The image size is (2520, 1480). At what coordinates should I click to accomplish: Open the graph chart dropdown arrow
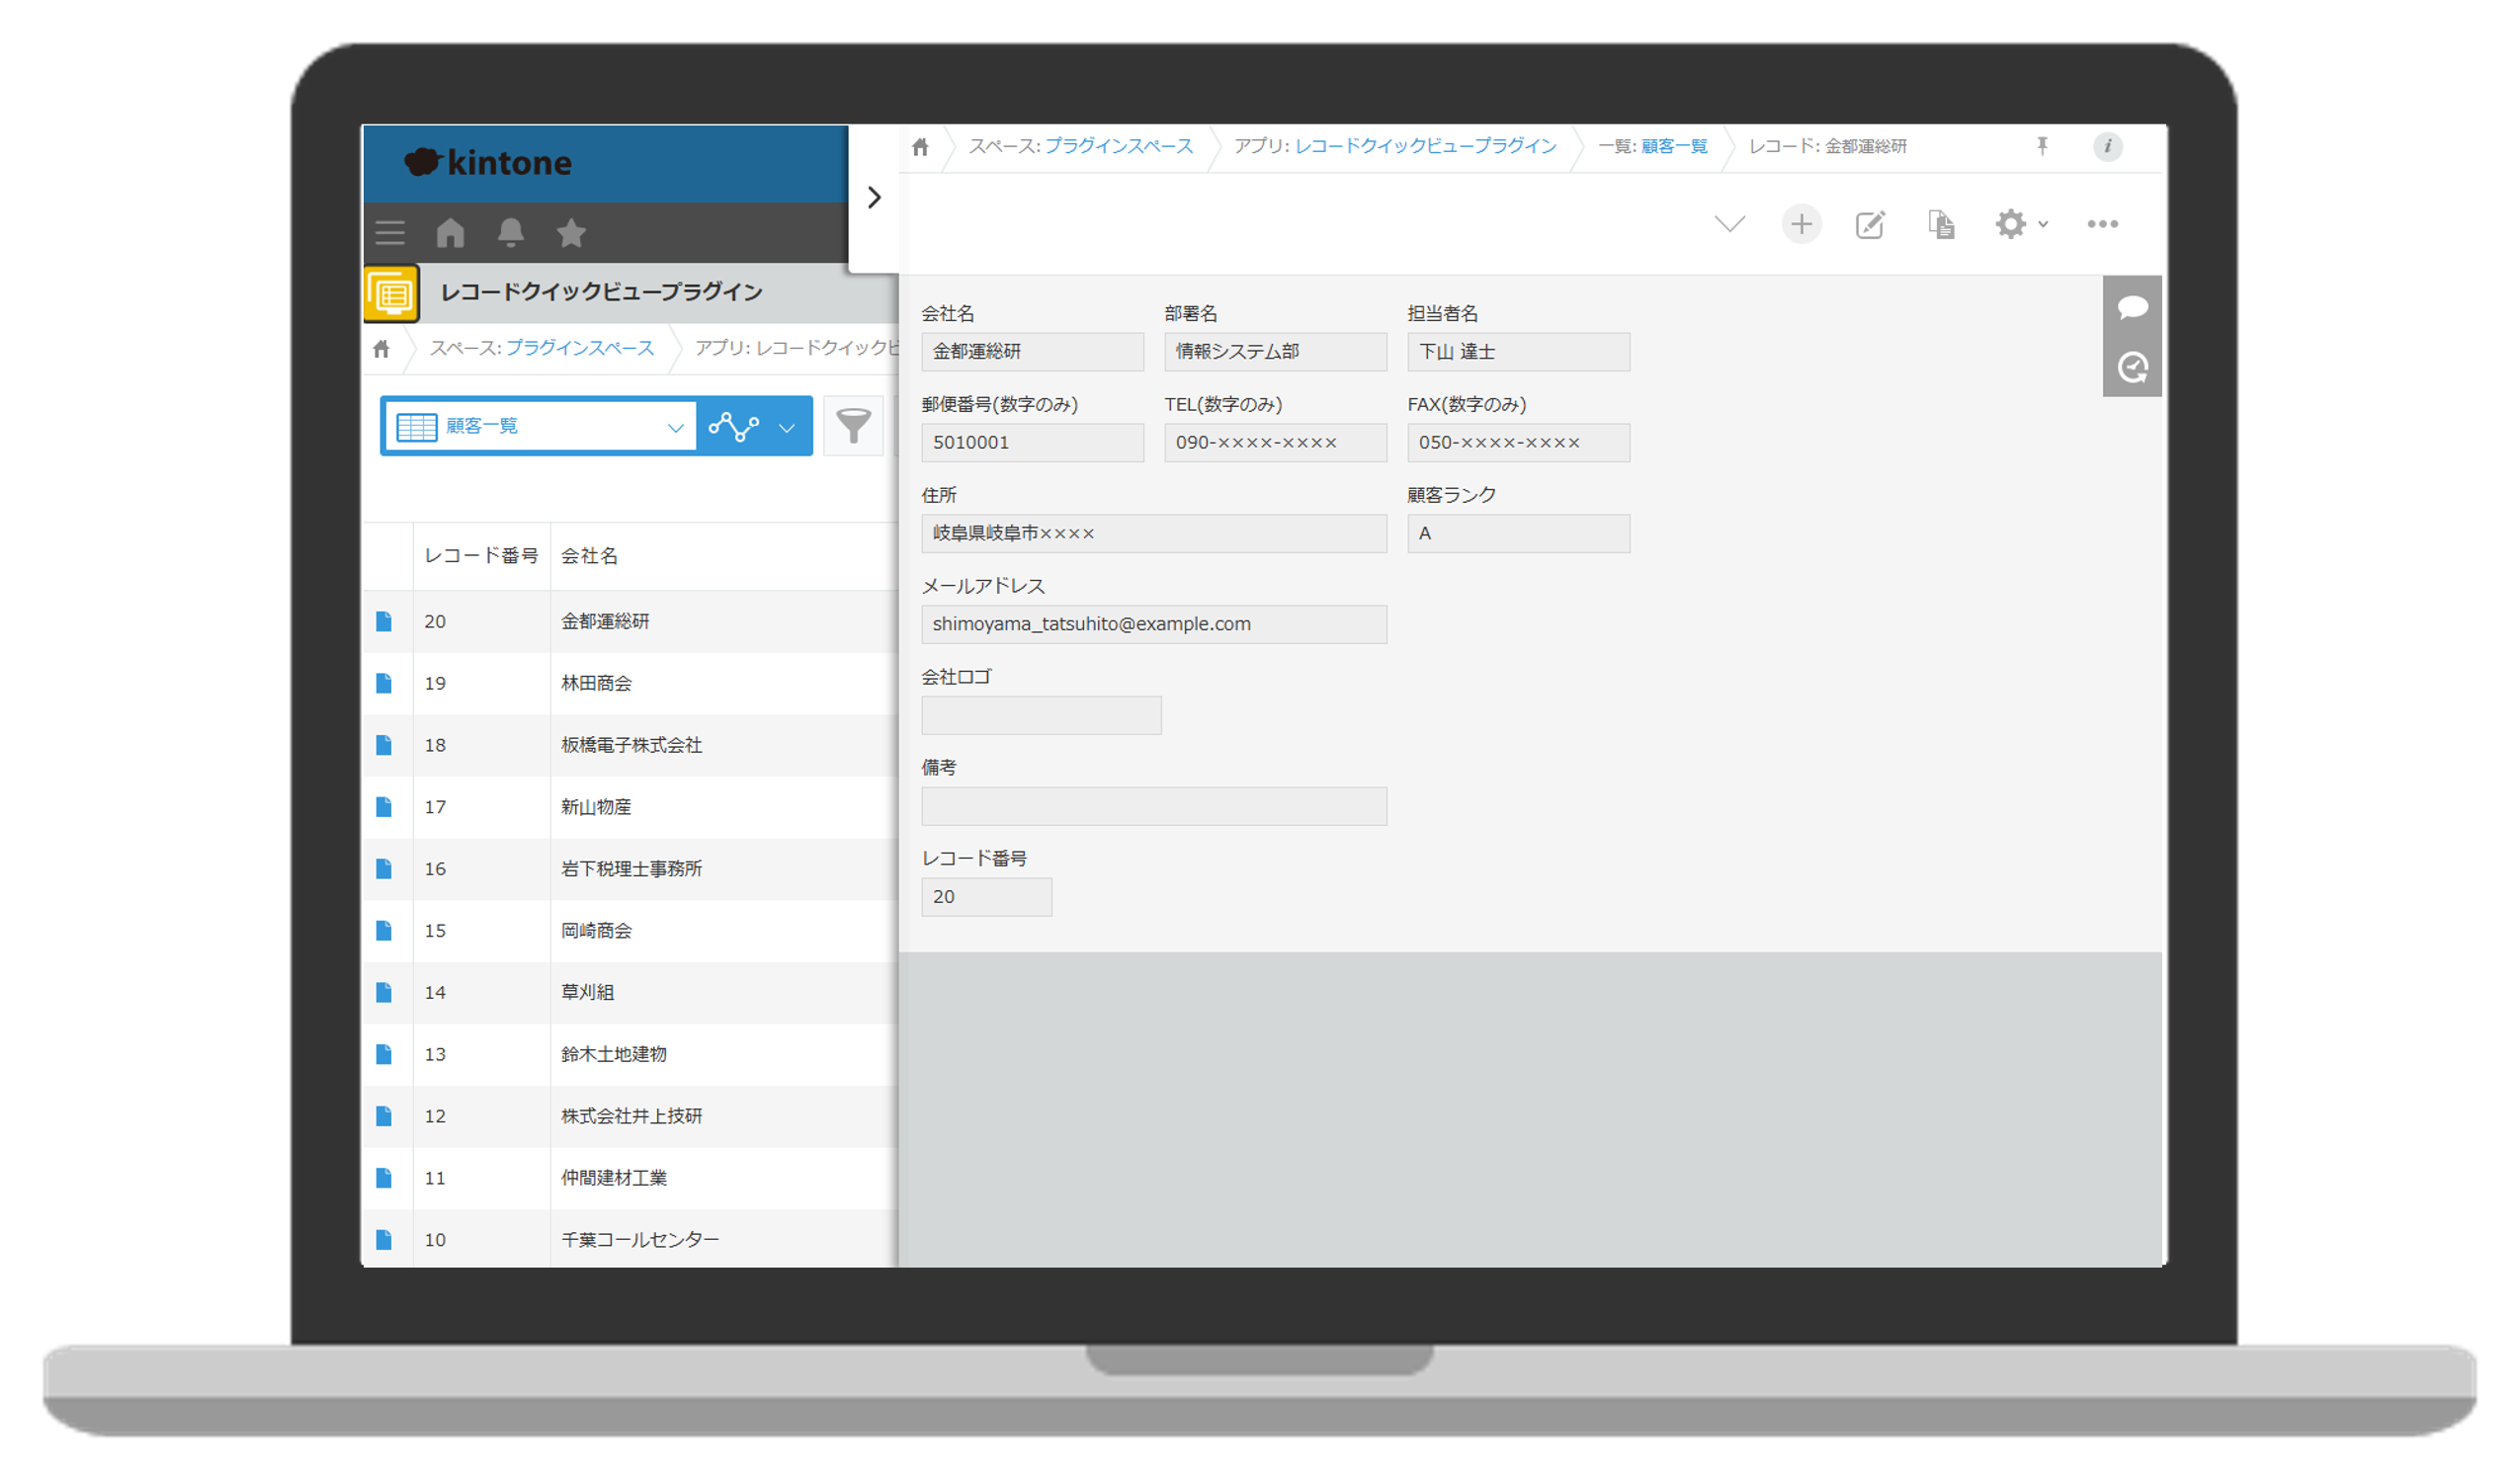pyautogui.click(x=787, y=427)
